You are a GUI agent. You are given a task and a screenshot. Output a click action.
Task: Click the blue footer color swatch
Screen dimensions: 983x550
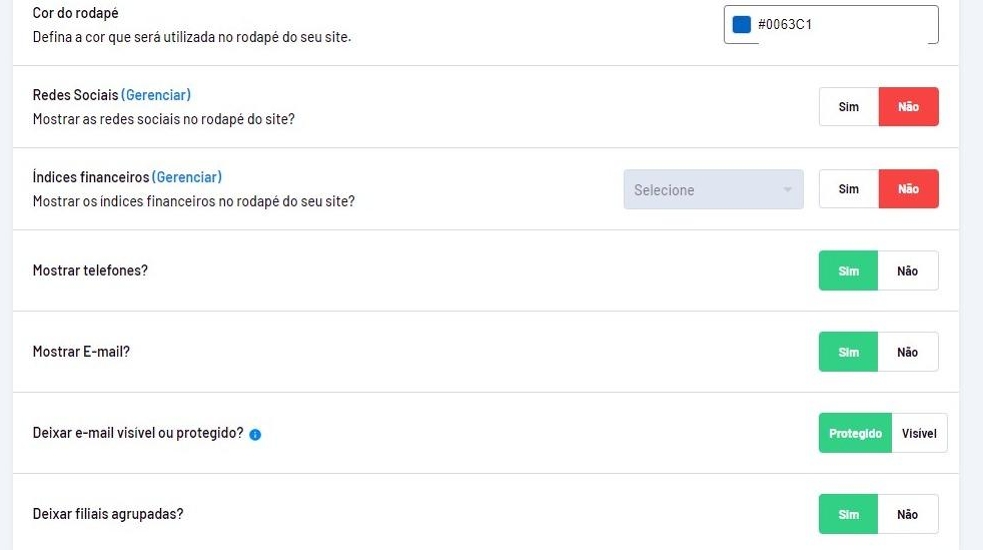click(741, 25)
